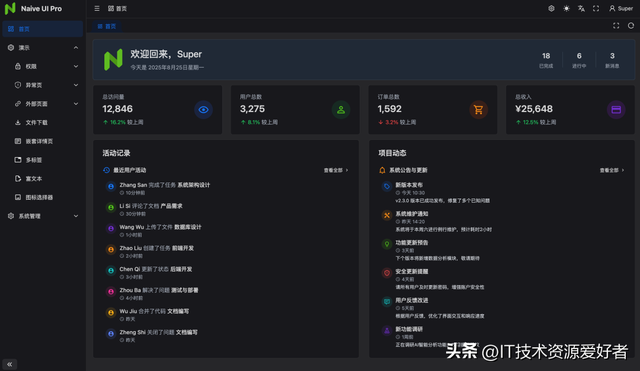Click the green user icon on 用户总数 card

[341, 109]
